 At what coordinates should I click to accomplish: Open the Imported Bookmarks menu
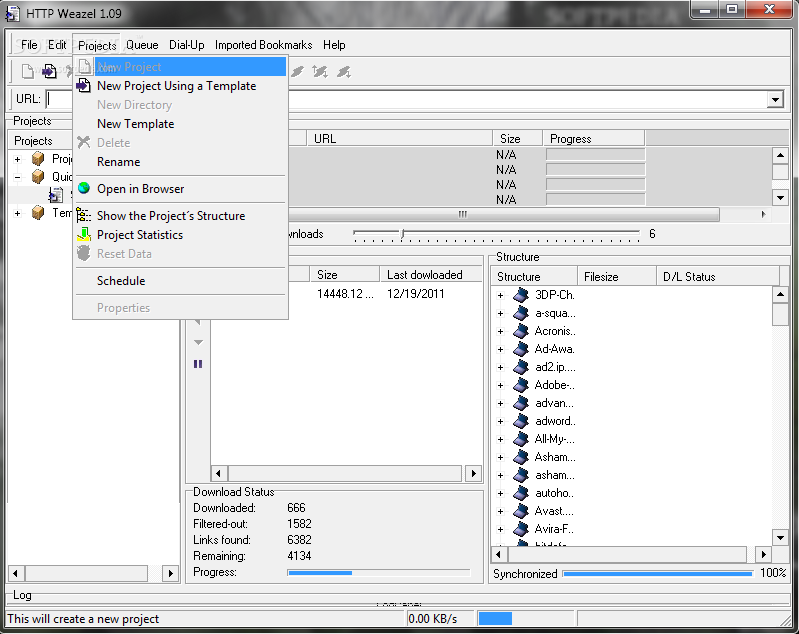click(263, 45)
